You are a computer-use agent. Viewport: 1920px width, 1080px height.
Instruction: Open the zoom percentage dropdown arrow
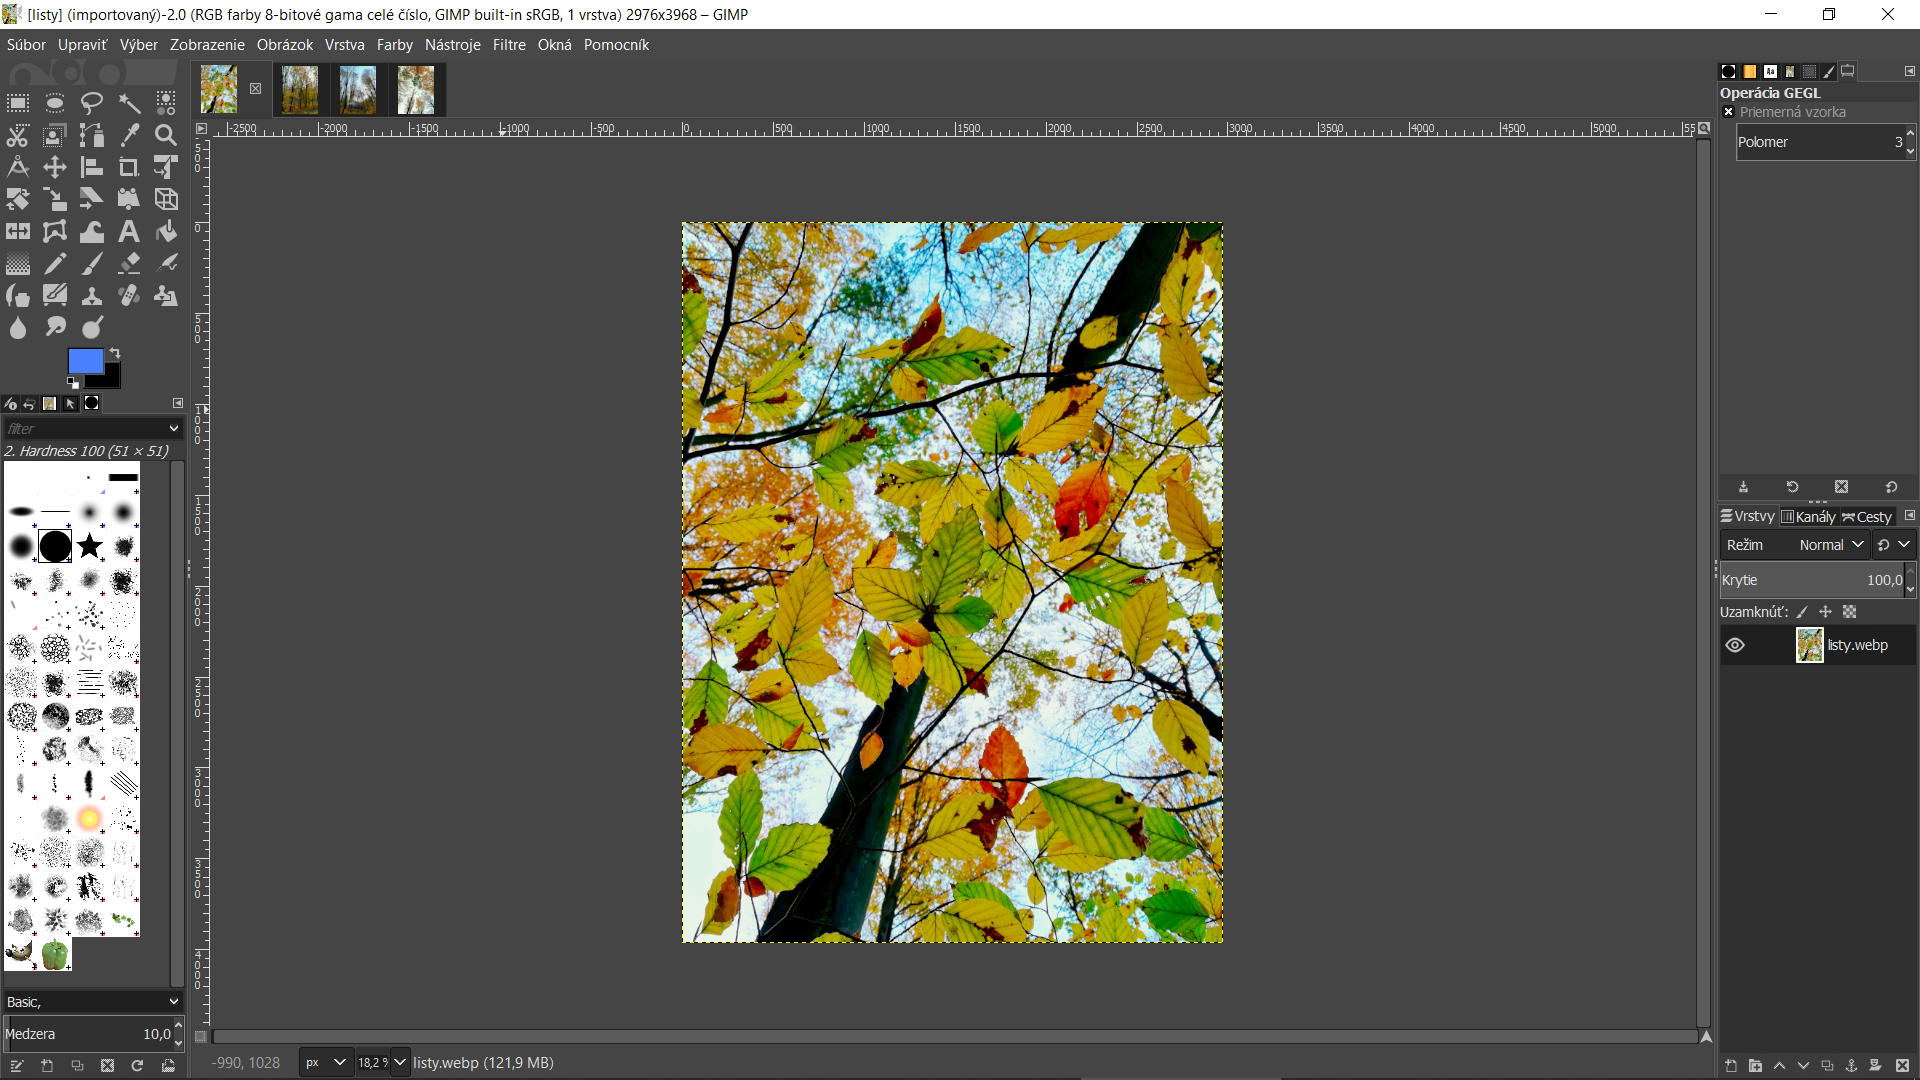click(x=400, y=1062)
